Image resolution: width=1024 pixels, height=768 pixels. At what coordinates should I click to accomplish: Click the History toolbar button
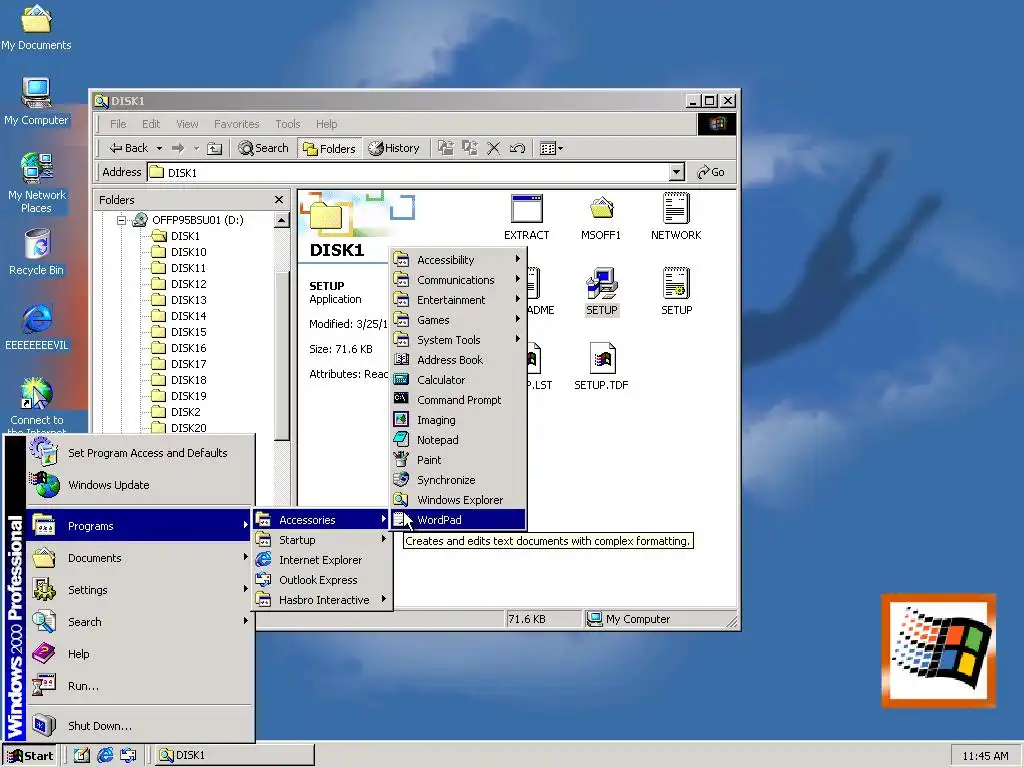click(x=394, y=148)
